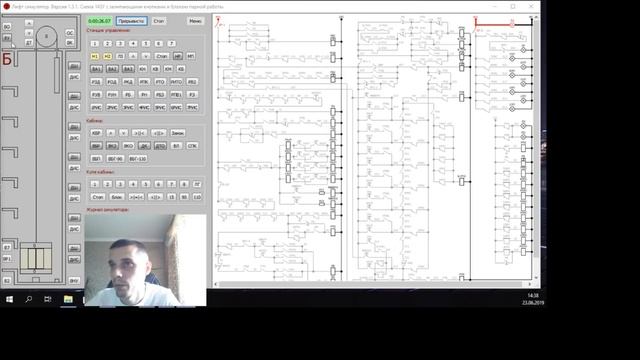Open File Explorer from taskbar
Viewport: 640px width, 360px height.
point(68,299)
